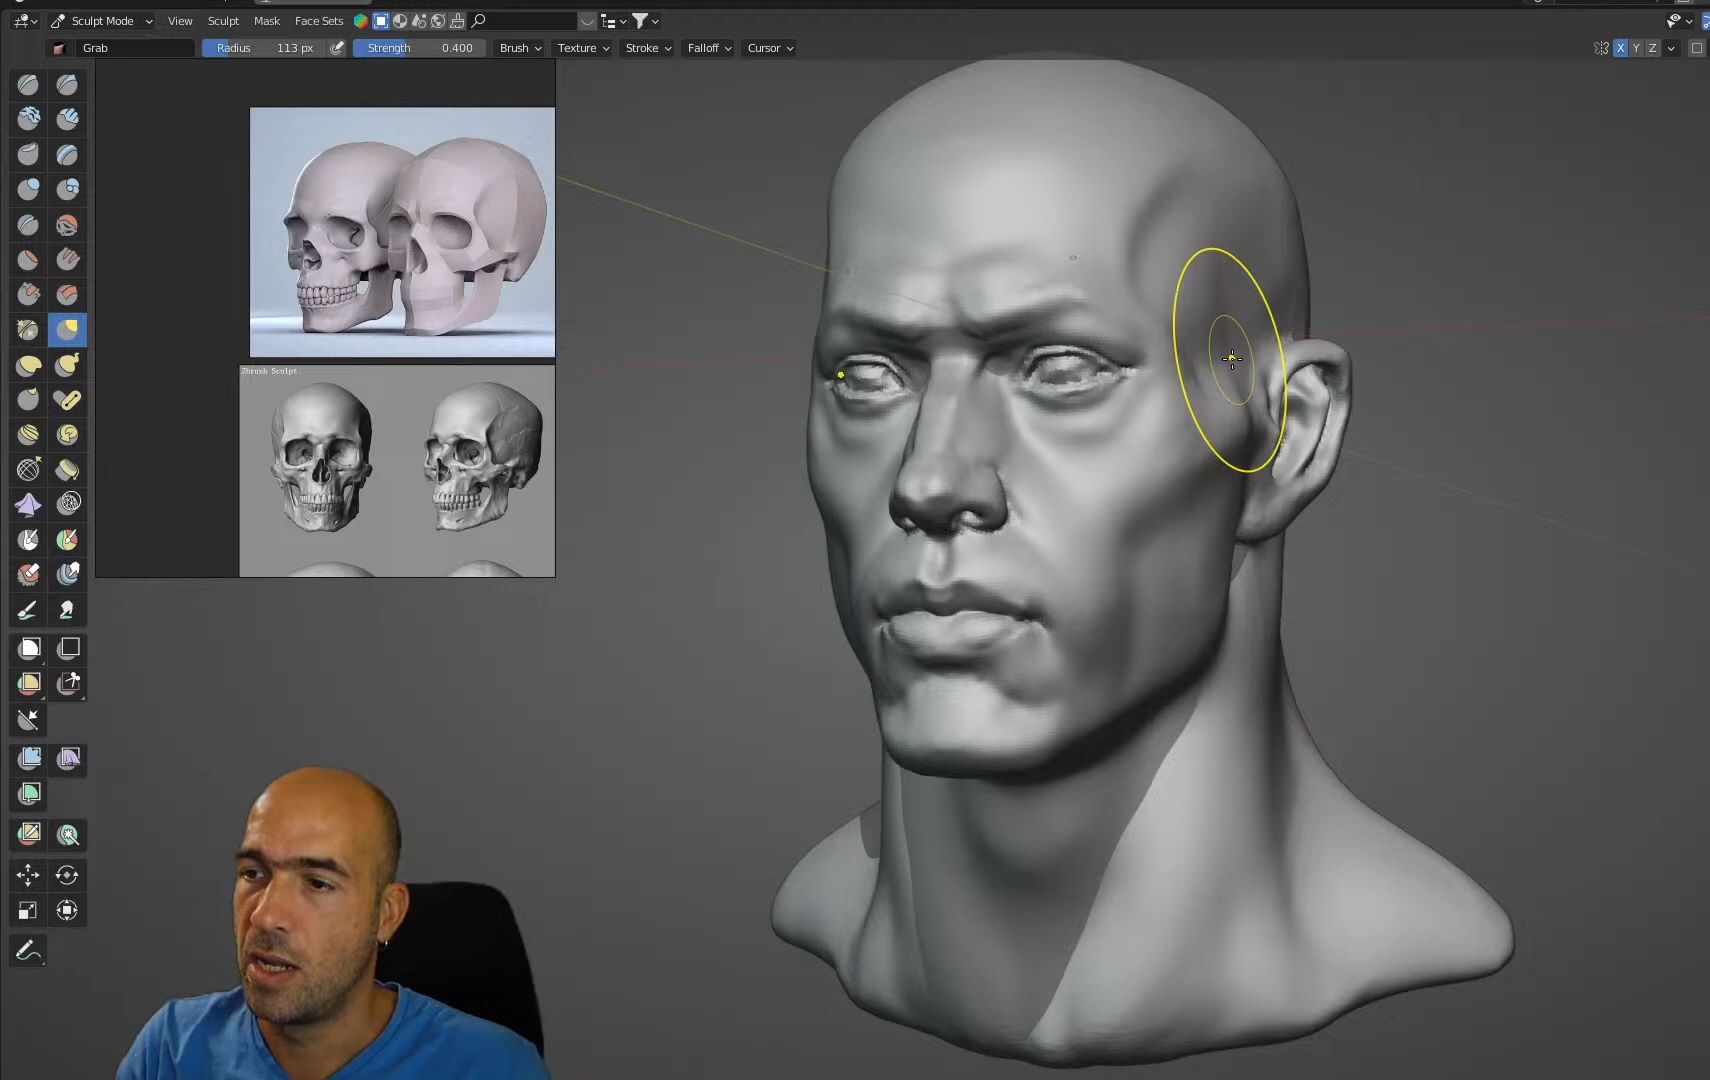Select the Elastic Deform brush
This screenshot has height=1080, width=1710.
click(x=28, y=365)
